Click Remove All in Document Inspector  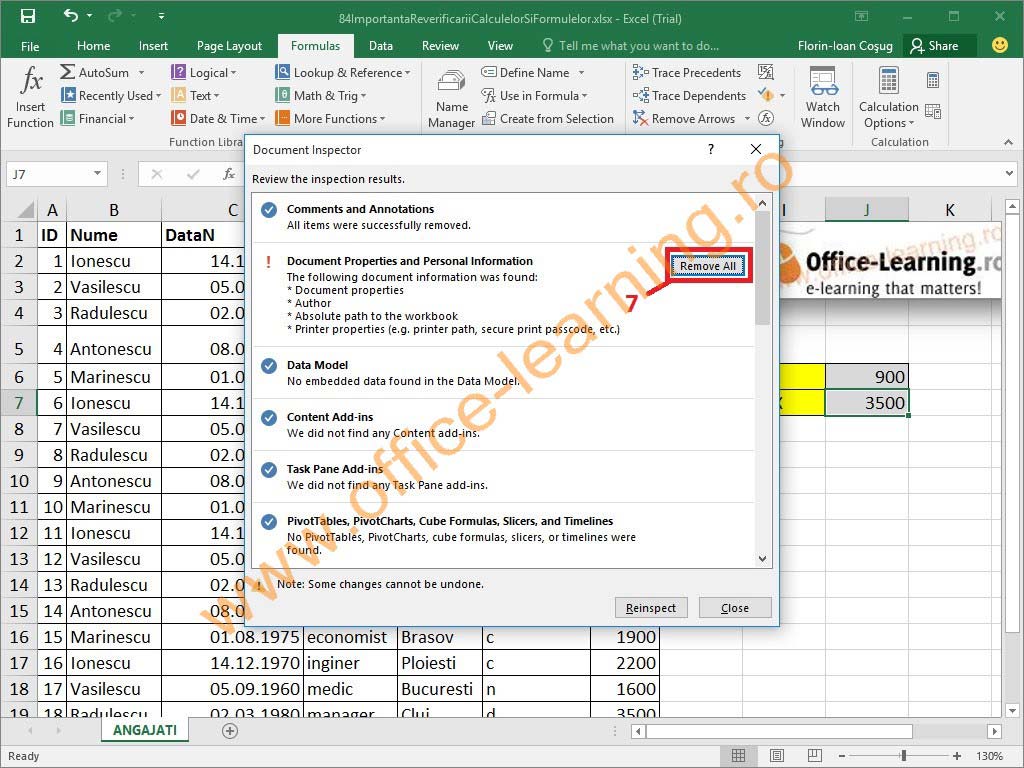tap(708, 266)
